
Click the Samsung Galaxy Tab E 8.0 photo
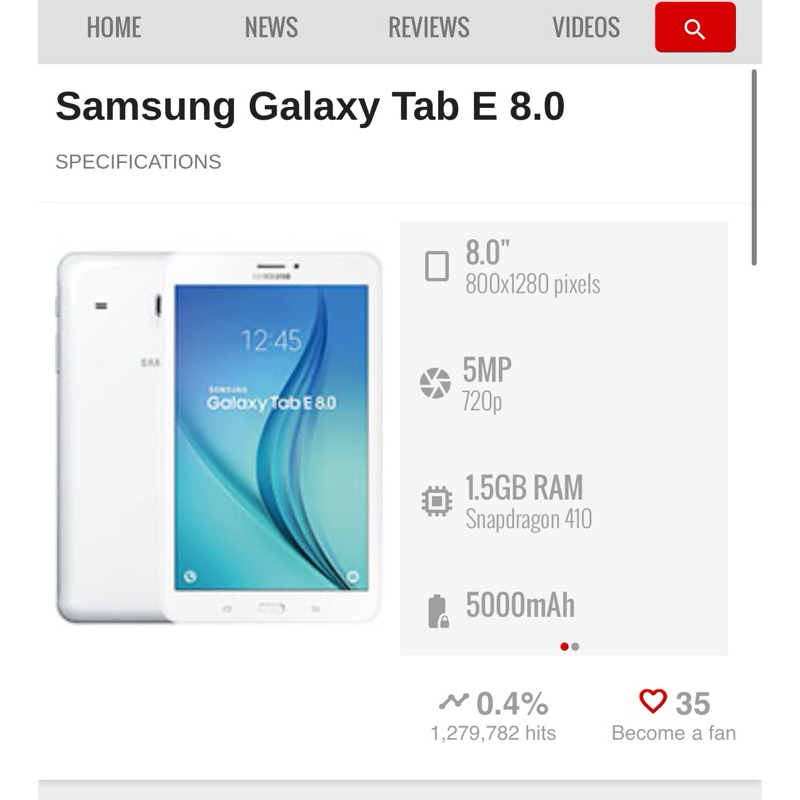click(219, 437)
